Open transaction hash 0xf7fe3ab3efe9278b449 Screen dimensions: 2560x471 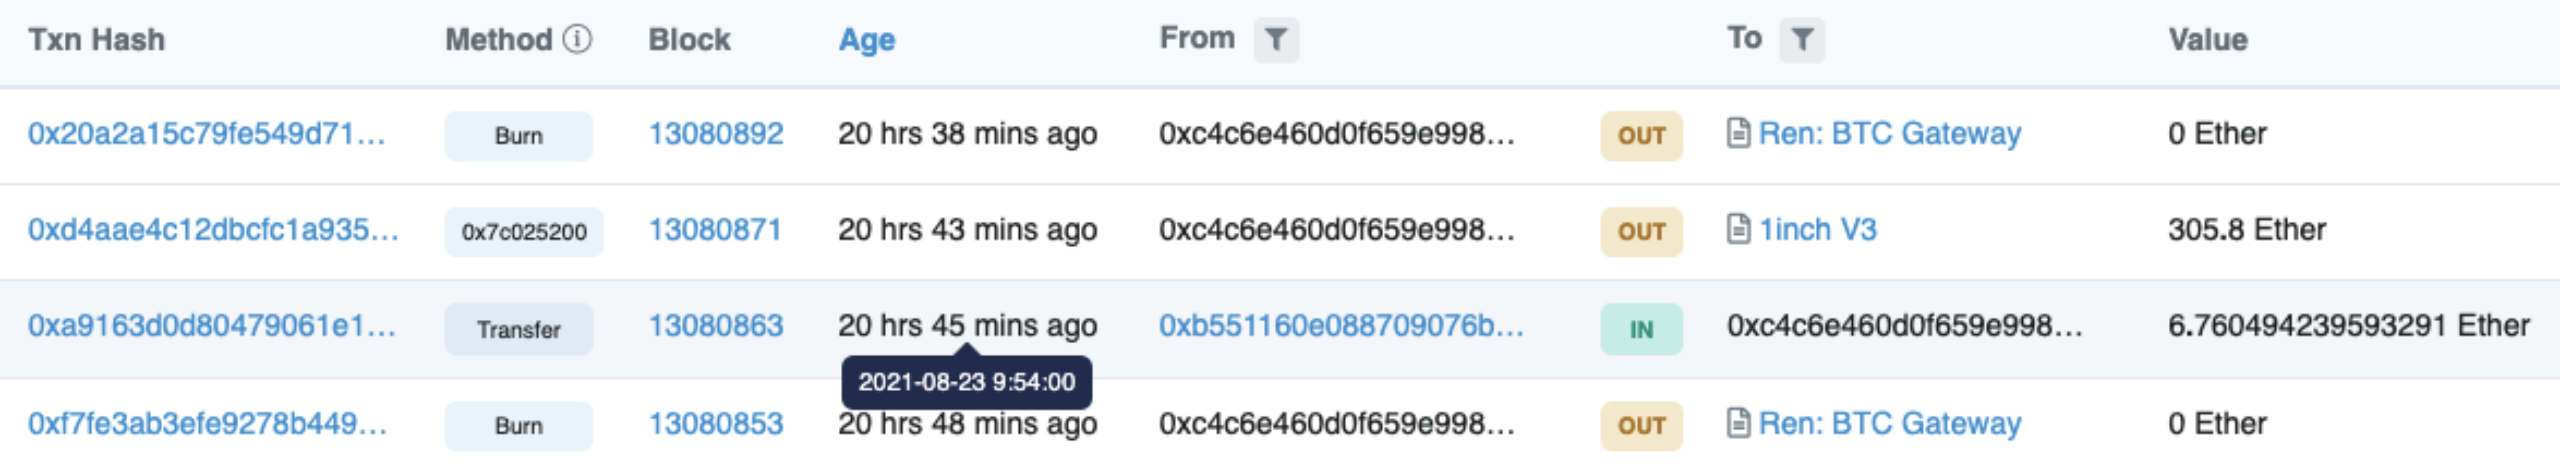pos(207,424)
